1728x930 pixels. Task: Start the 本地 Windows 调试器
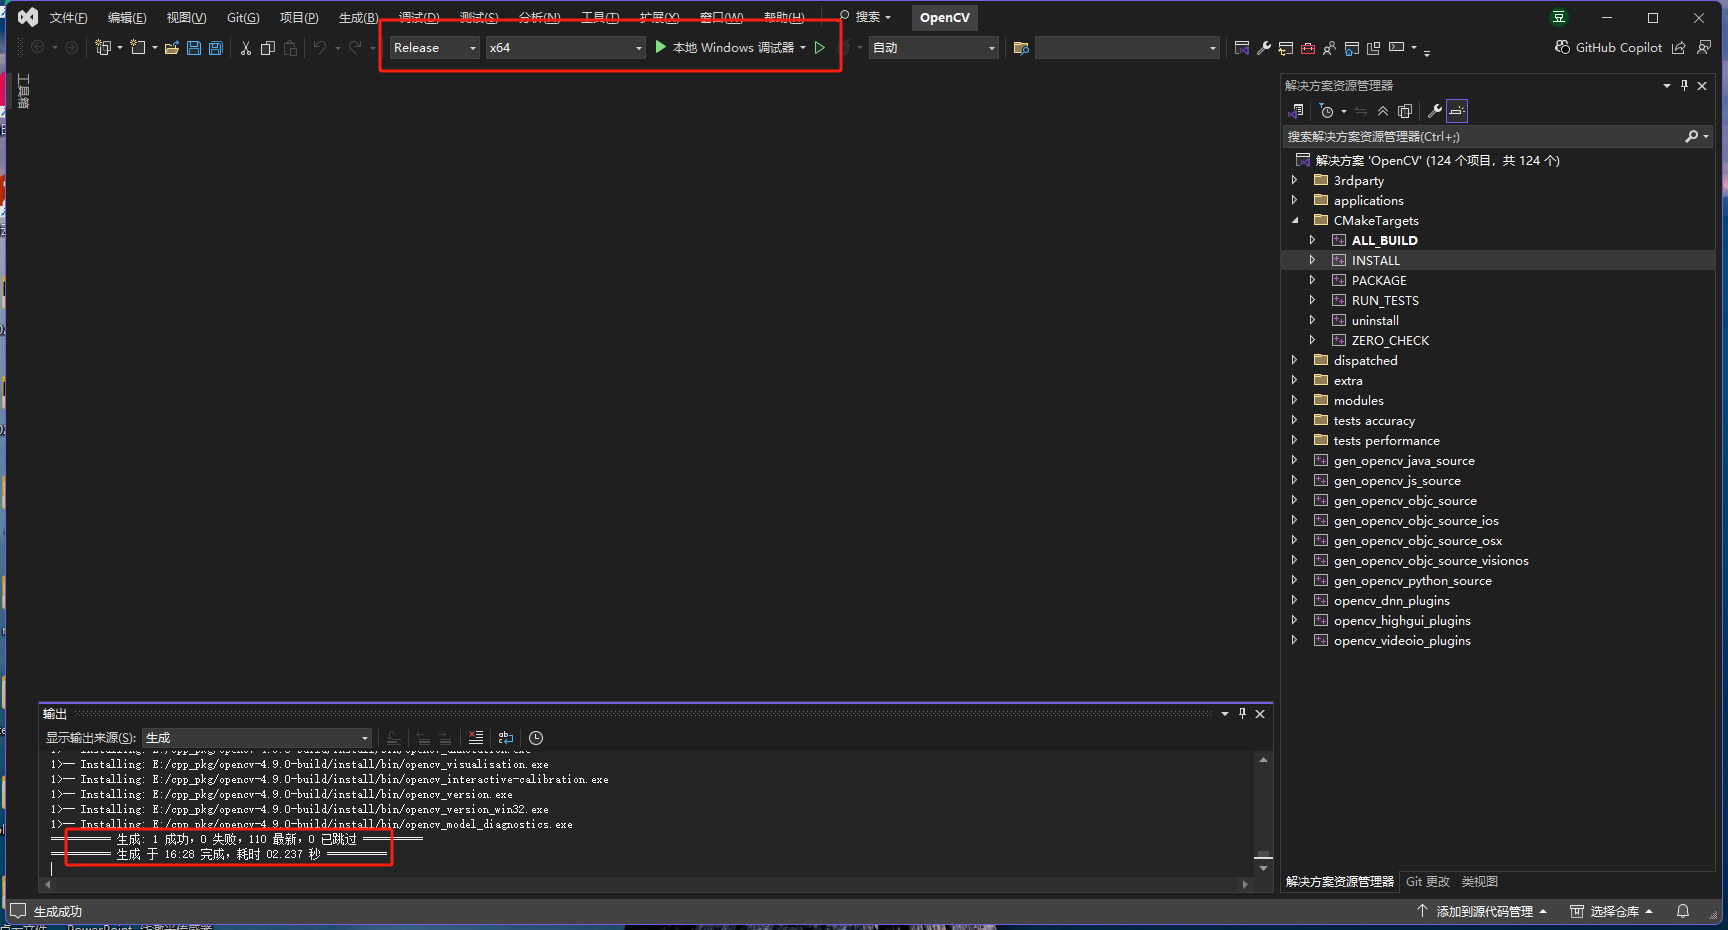733,47
